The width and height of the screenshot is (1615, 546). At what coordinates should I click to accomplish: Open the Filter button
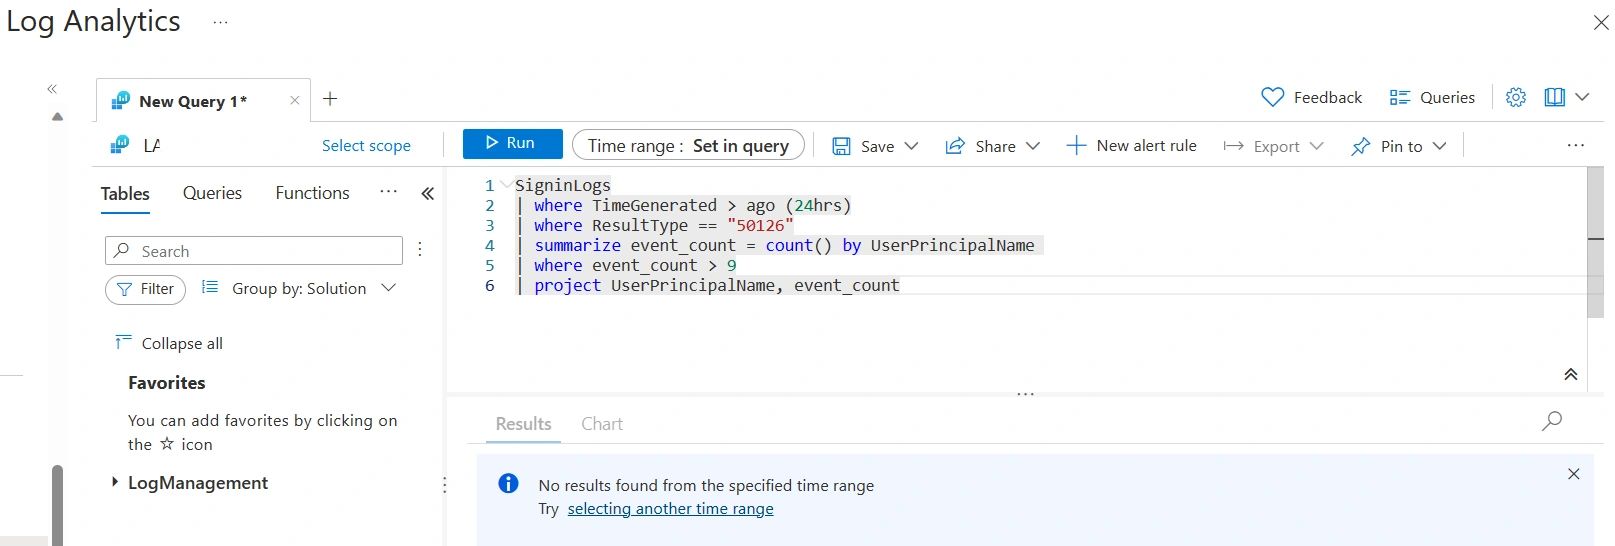pyautogui.click(x=145, y=289)
